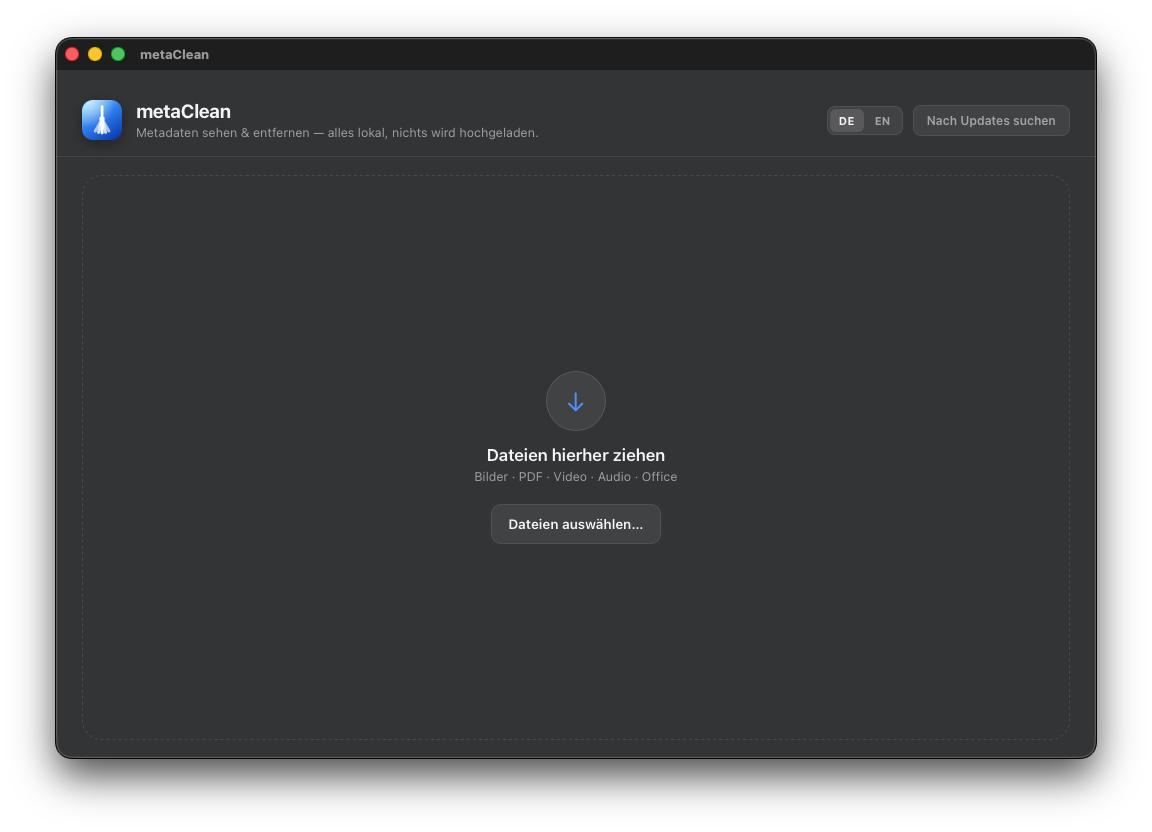Click the Dateien hierher ziehen heading
The image size is (1152, 832).
(x=575, y=455)
